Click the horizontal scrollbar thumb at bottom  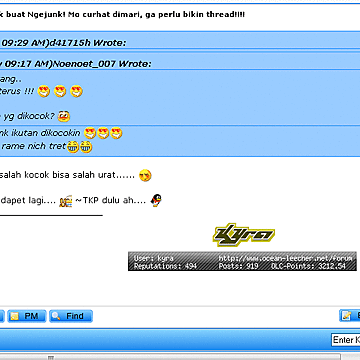pyautogui.click(x=51, y=357)
